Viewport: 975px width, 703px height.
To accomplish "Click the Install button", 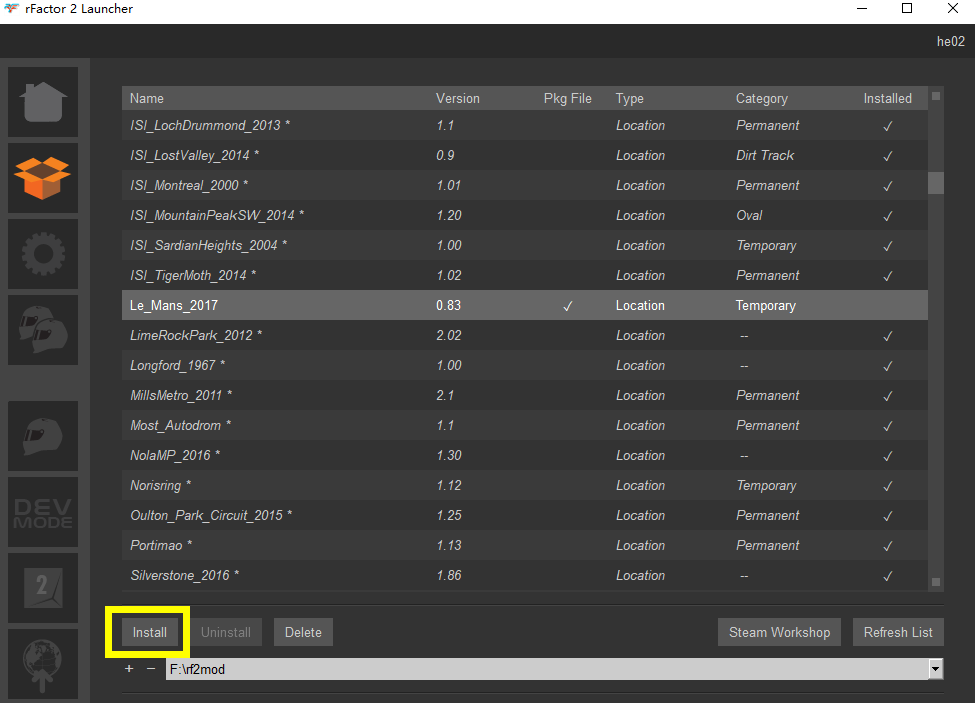I will [x=149, y=632].
